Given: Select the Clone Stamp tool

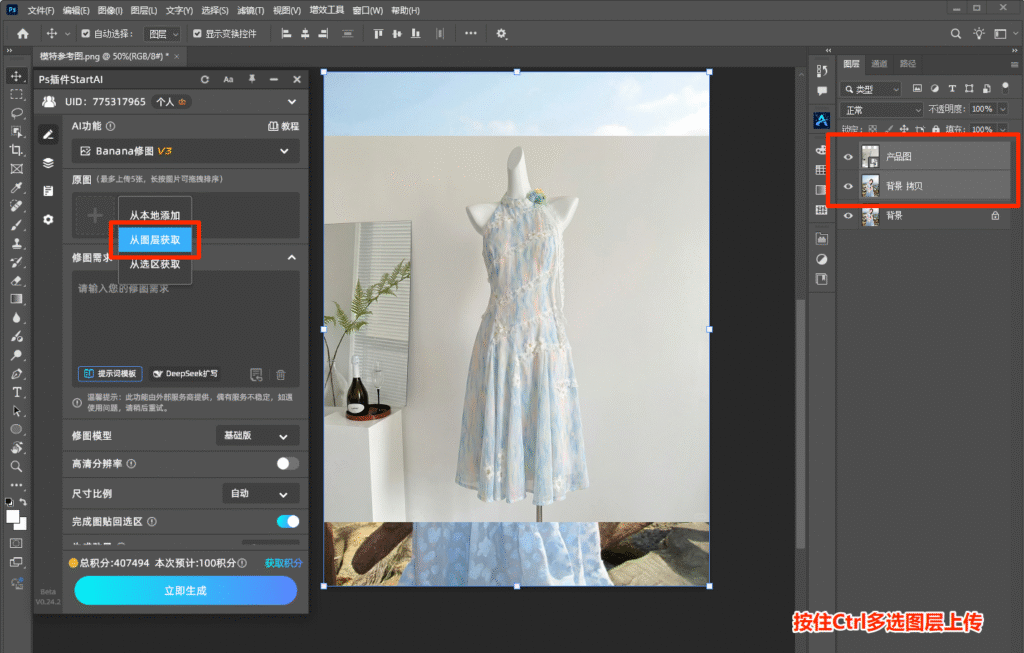Looking at the screenshot, I should coord(16,243).
